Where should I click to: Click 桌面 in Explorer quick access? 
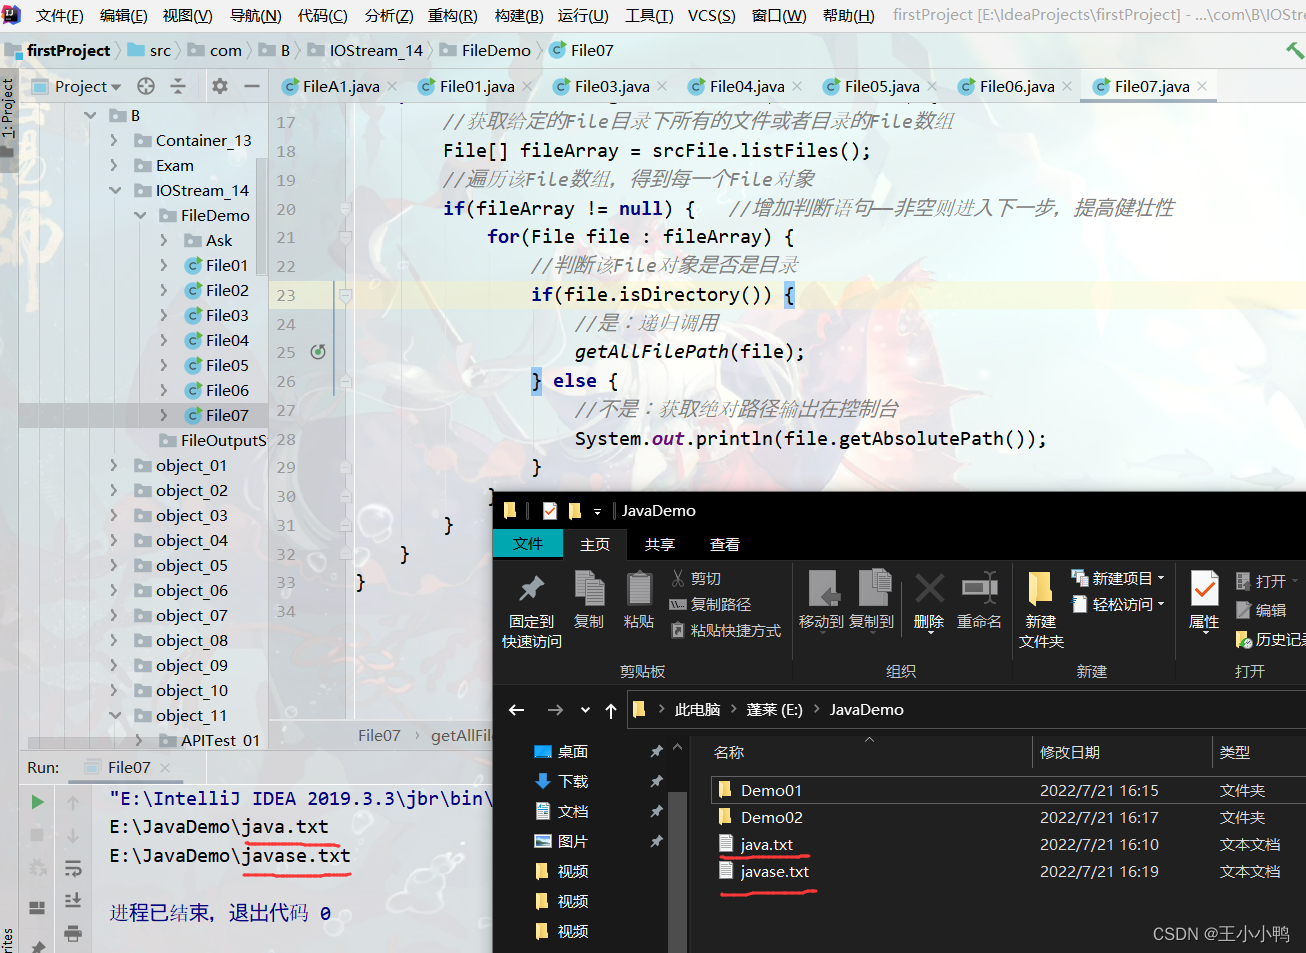coord(572,752)
